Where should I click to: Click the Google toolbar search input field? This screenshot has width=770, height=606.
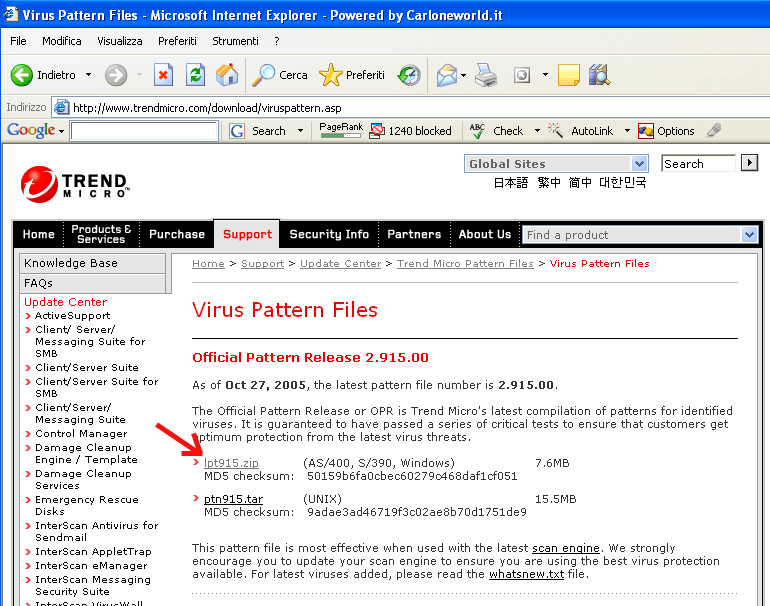tap(144, 131)
